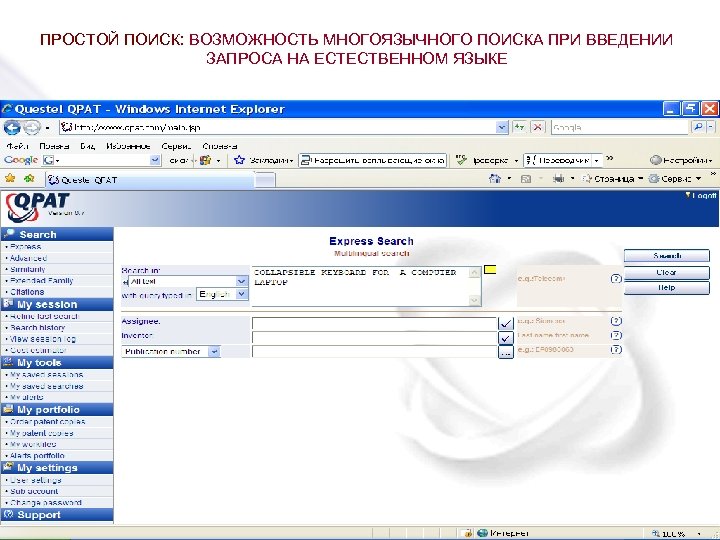Screen dimensions: 720x540
Task: Open the 'All text' search field dropdown
Action: pyautogui.click(x=241, y=281)
